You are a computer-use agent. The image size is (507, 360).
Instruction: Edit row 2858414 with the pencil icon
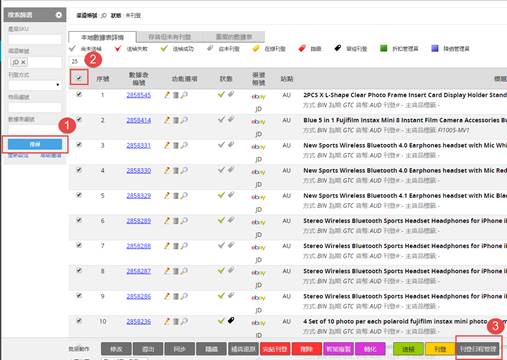(x=167, y=120)
